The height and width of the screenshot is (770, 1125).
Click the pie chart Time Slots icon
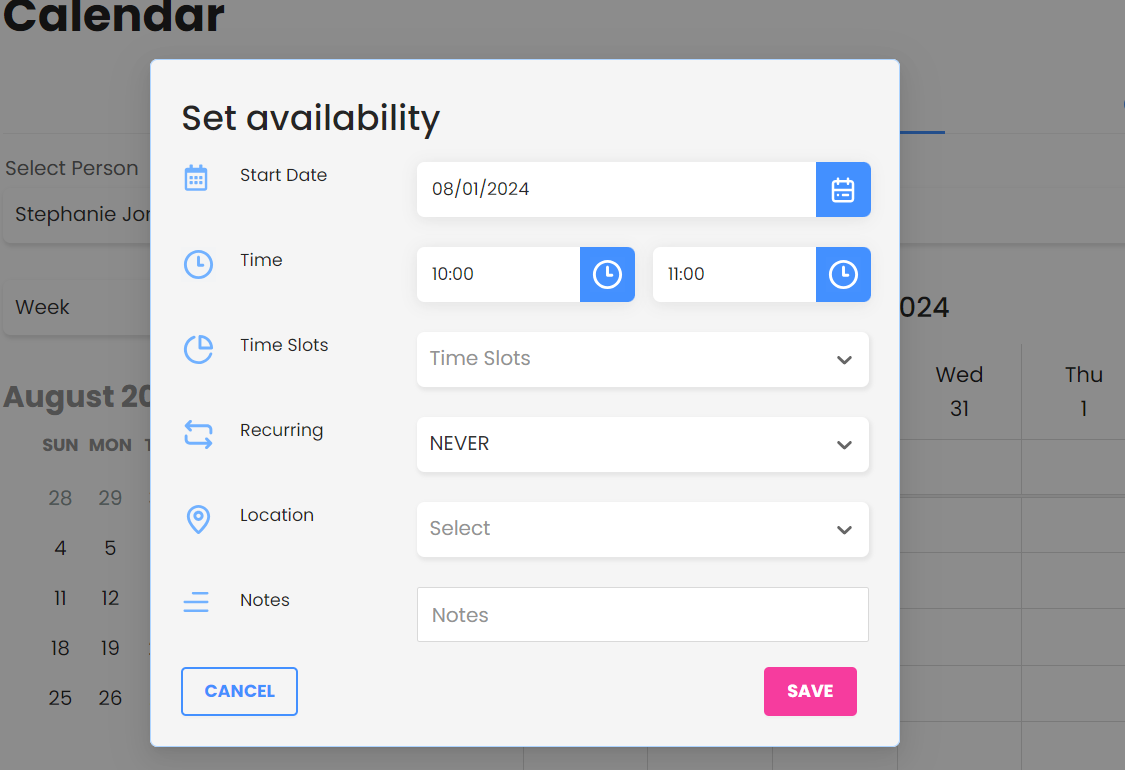[198, 349]
